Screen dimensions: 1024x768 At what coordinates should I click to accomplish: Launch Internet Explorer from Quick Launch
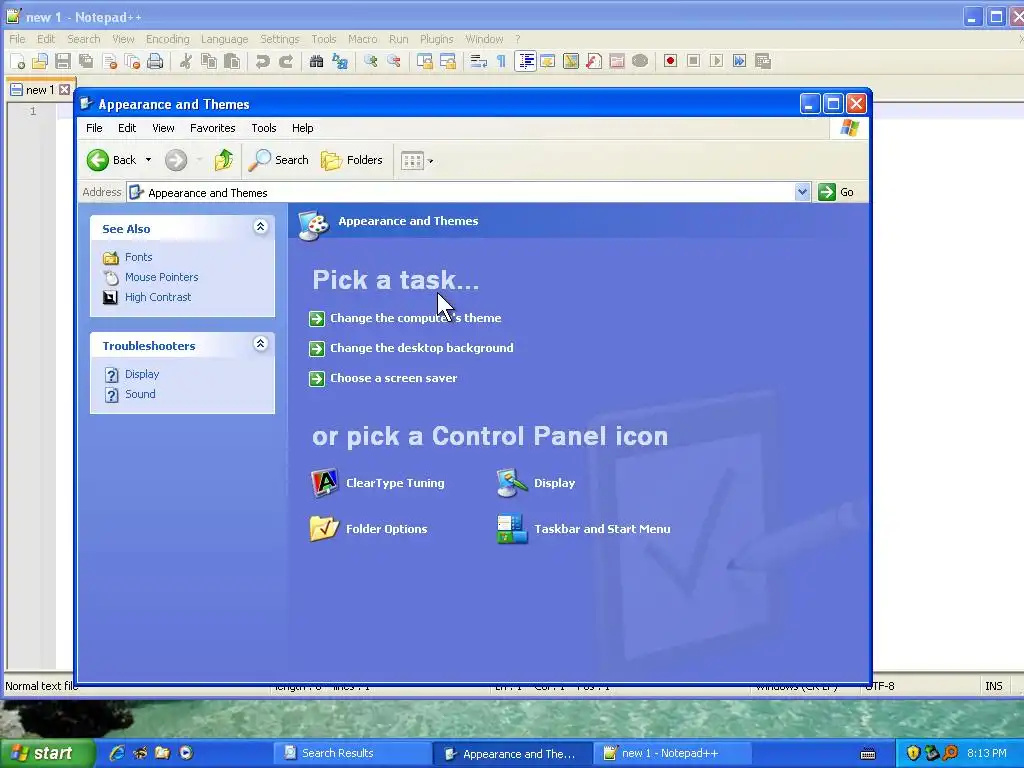click(x=117, y=753)
